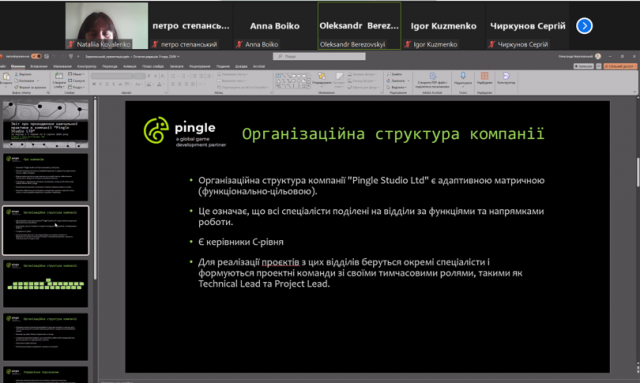The height and width of the screenshot is (383, 640).
Task: Open the Slide Show (Показ слайдів) tab
Action: pyautogui.click(x=153, y=66)
